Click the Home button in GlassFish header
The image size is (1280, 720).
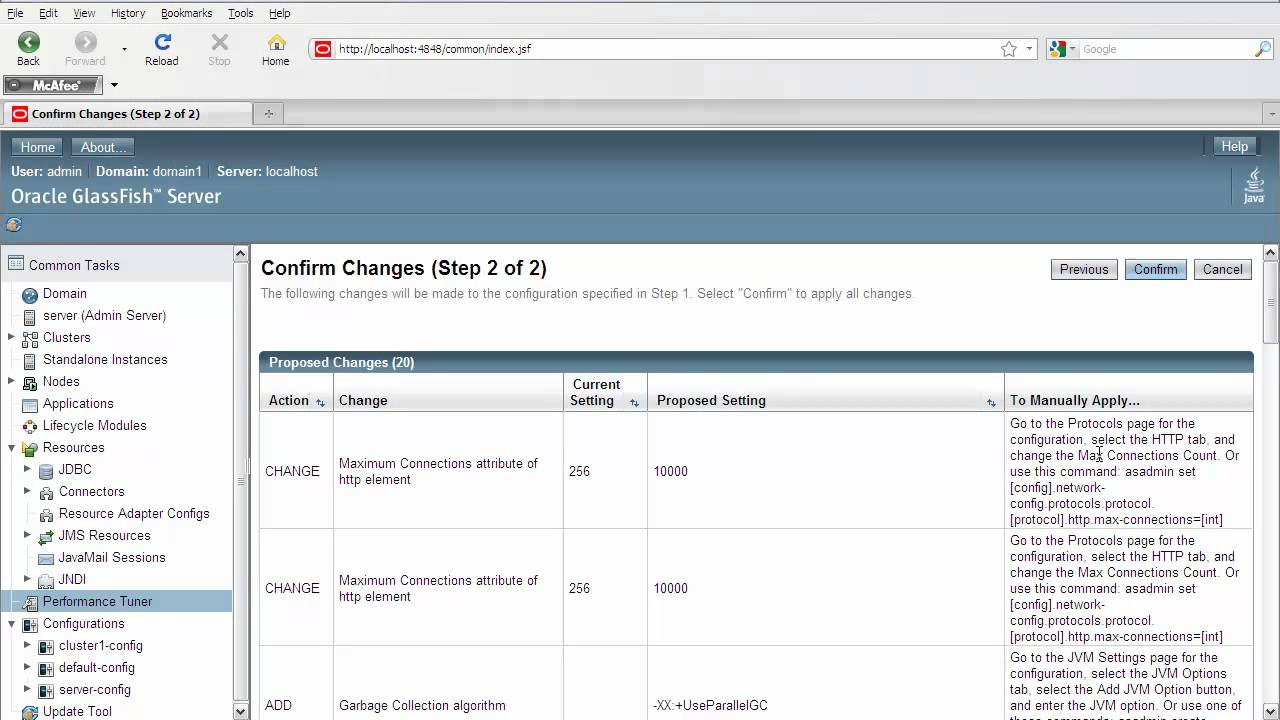click(38, 147)
